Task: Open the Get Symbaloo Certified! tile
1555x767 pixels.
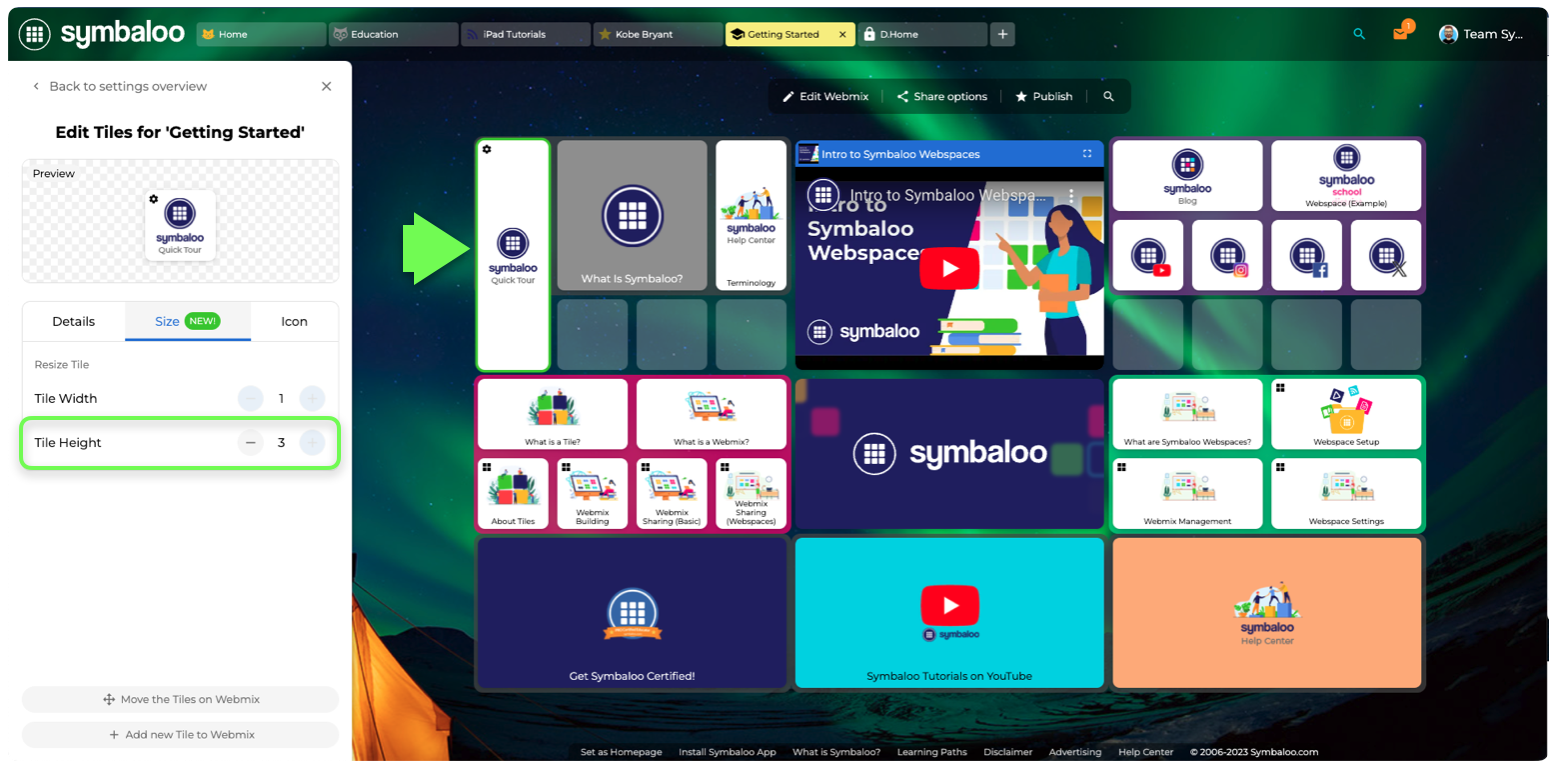Action: pos(632,613)
